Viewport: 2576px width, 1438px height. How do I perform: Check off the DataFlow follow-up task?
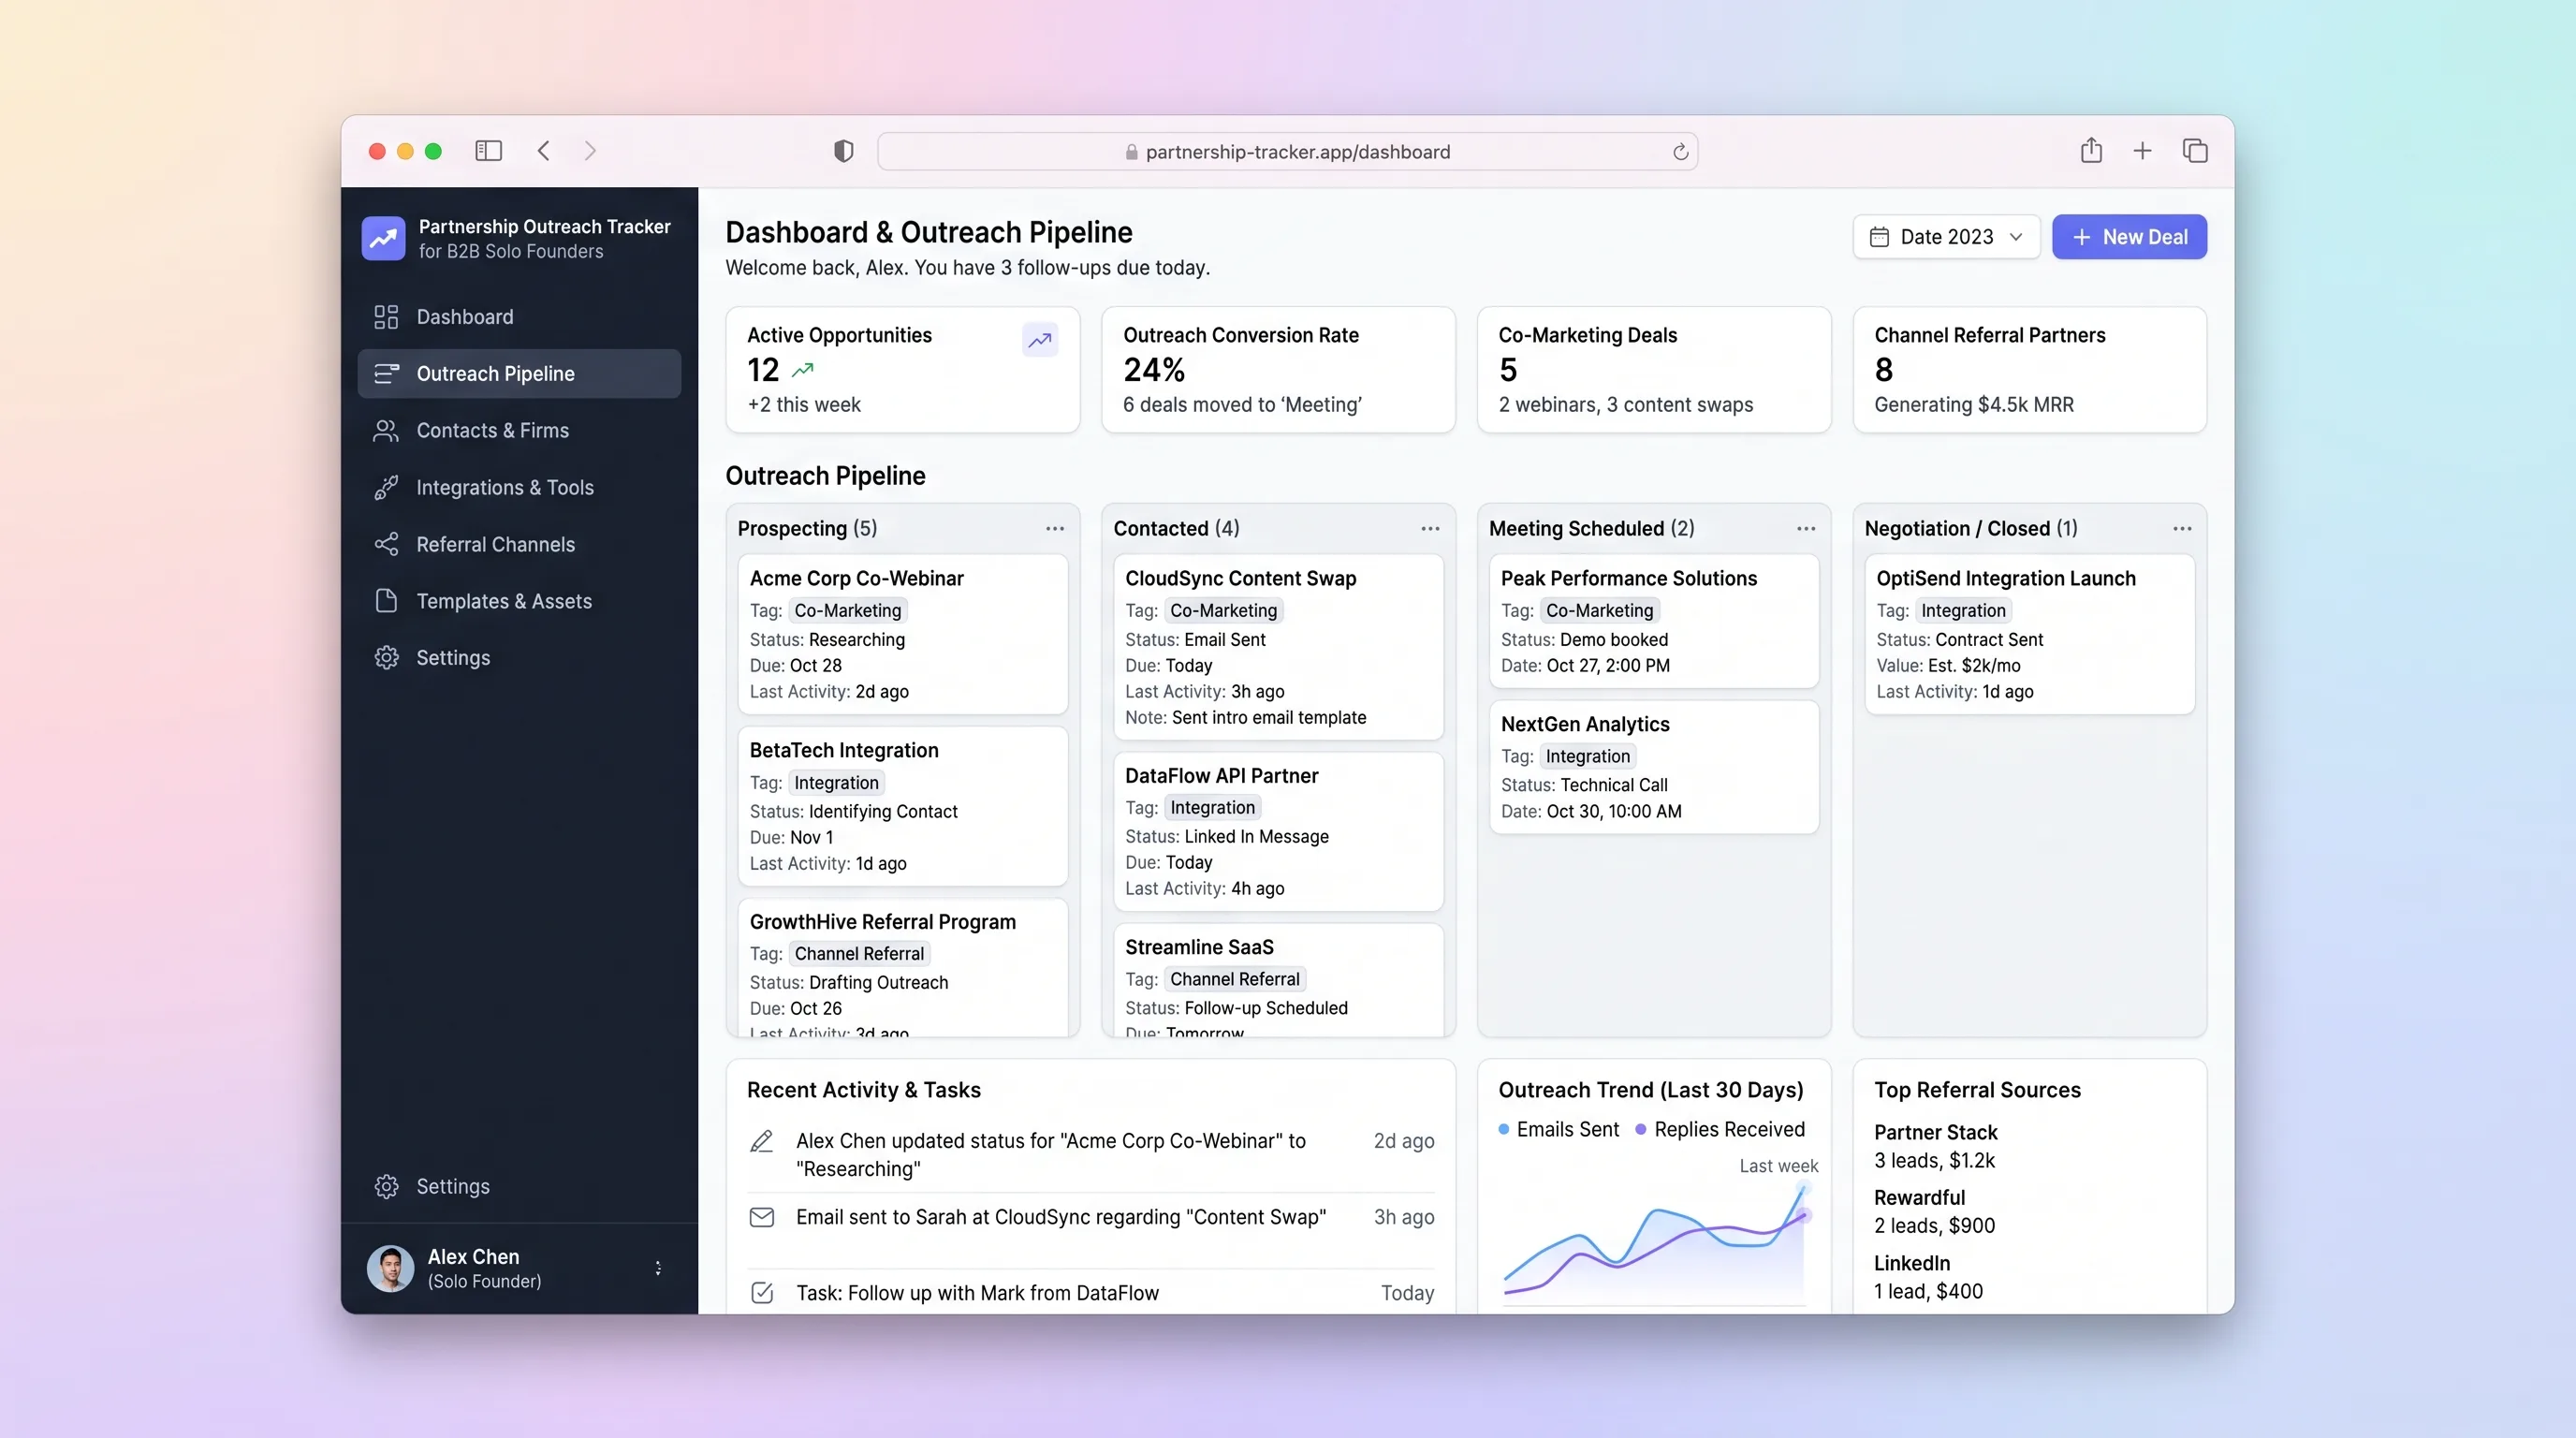pyautogui.click(x=762, y=1293)
